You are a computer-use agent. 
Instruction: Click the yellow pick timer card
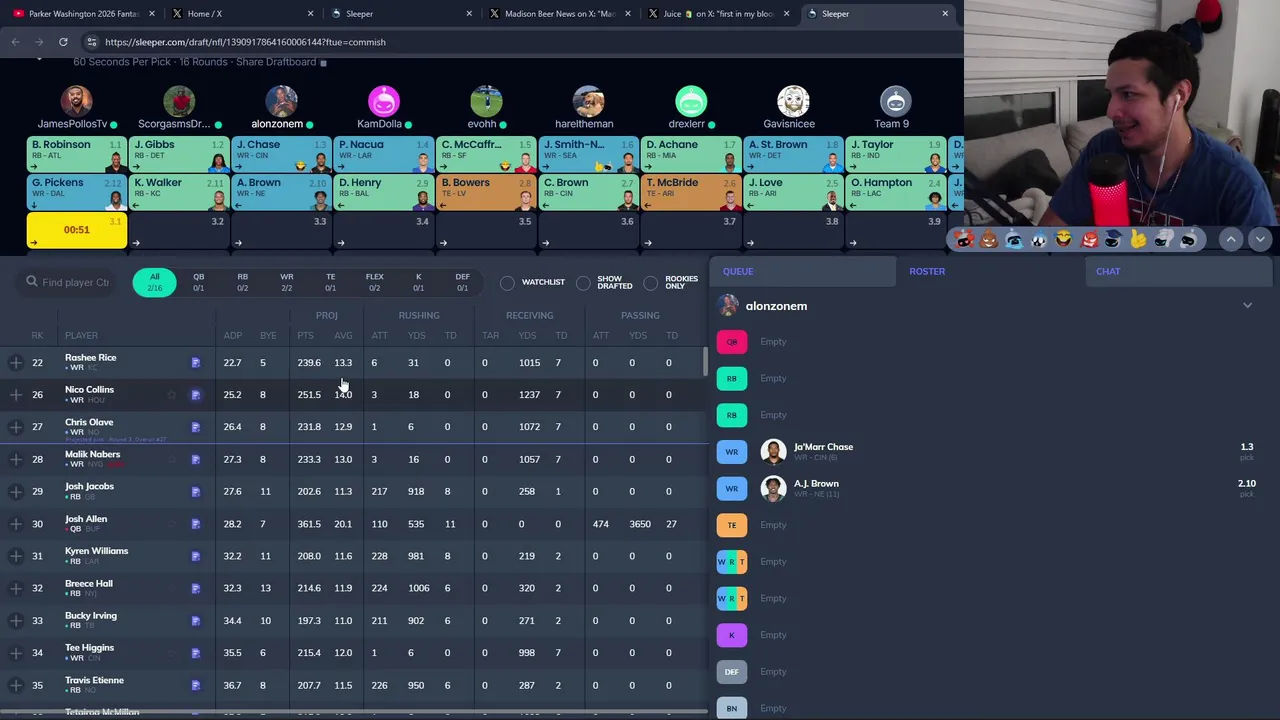tap(77, 230)
